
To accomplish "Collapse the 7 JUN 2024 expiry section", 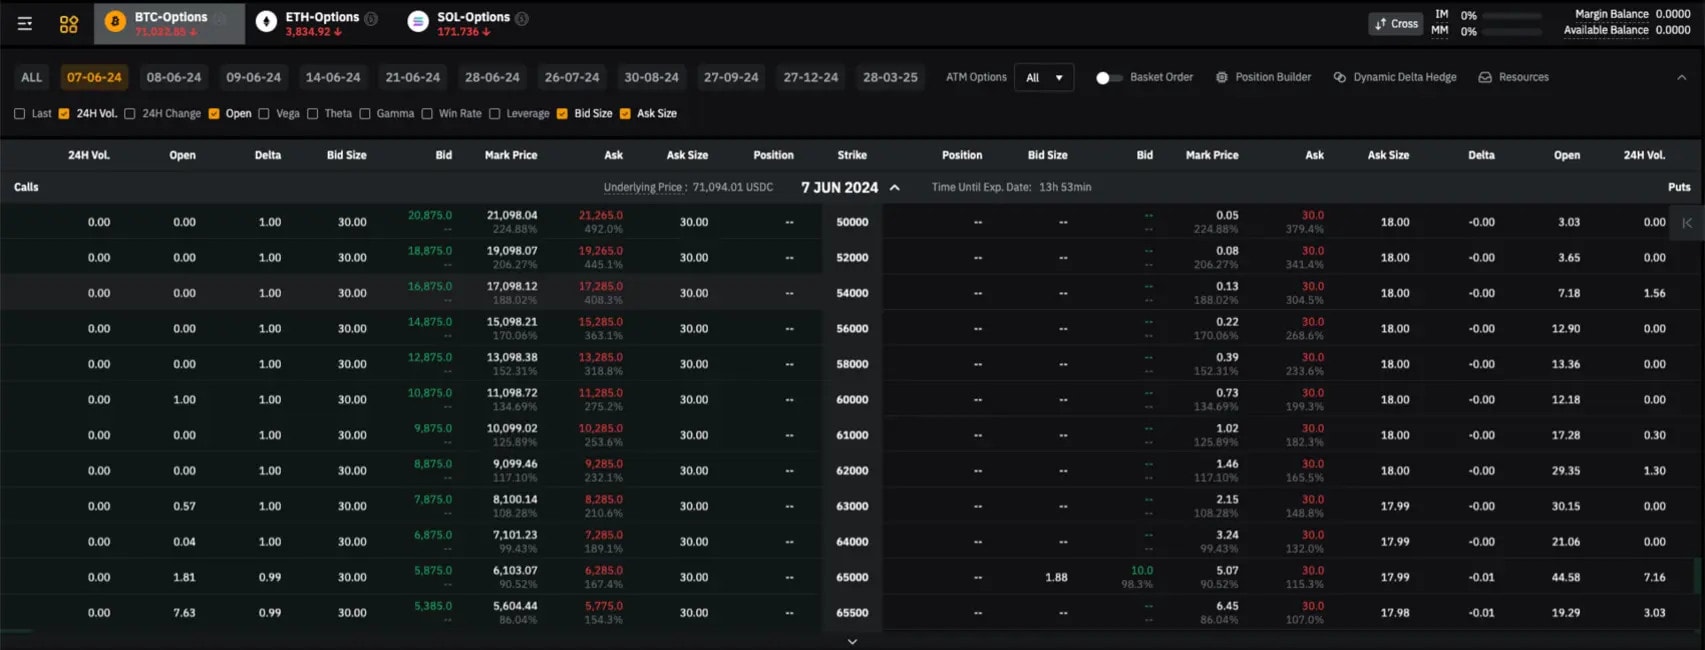I will (x=895, y=187).
